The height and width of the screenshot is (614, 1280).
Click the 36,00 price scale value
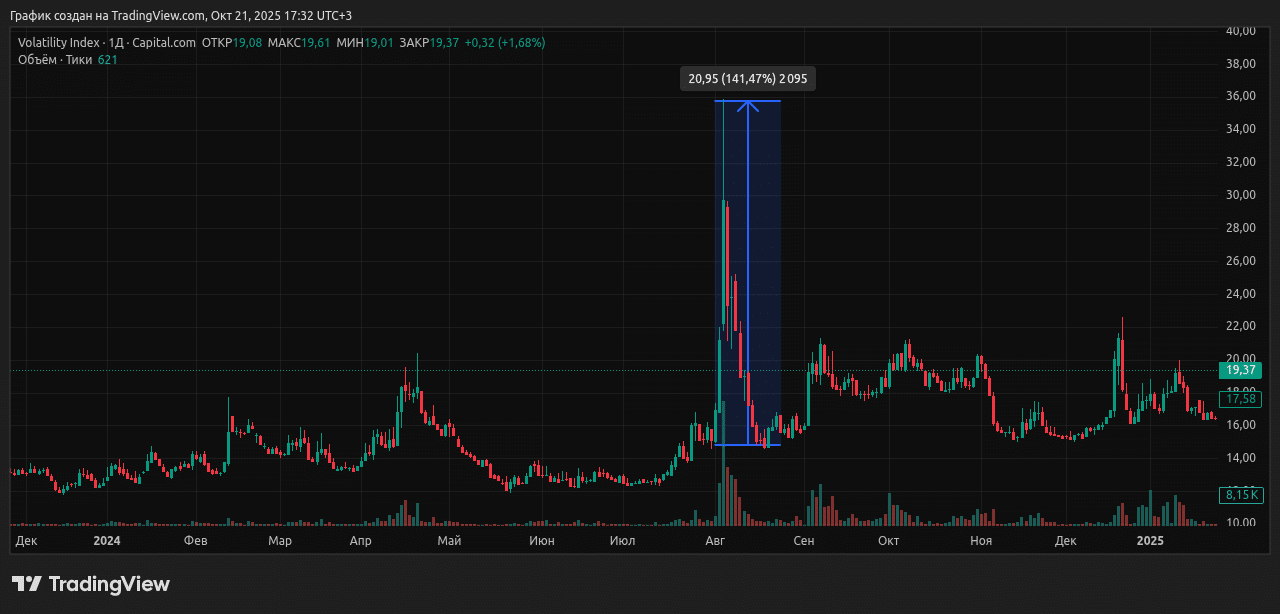point(1240,97)
